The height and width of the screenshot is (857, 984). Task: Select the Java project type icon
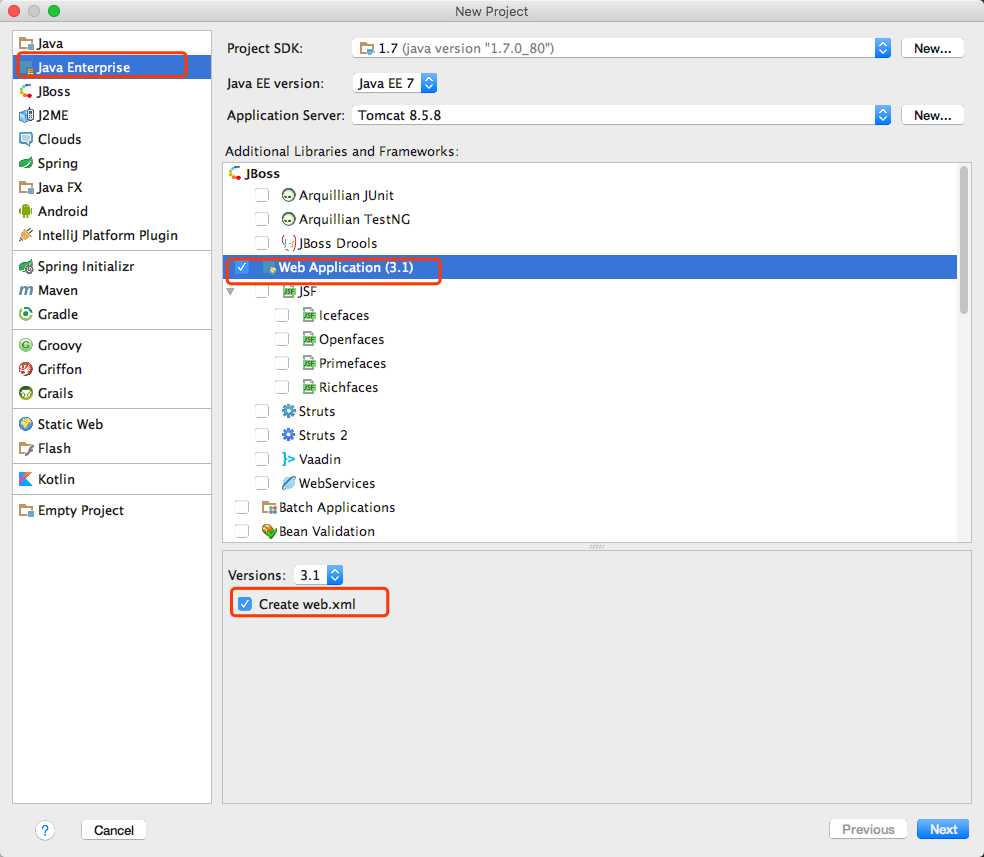tap(26, 43)
